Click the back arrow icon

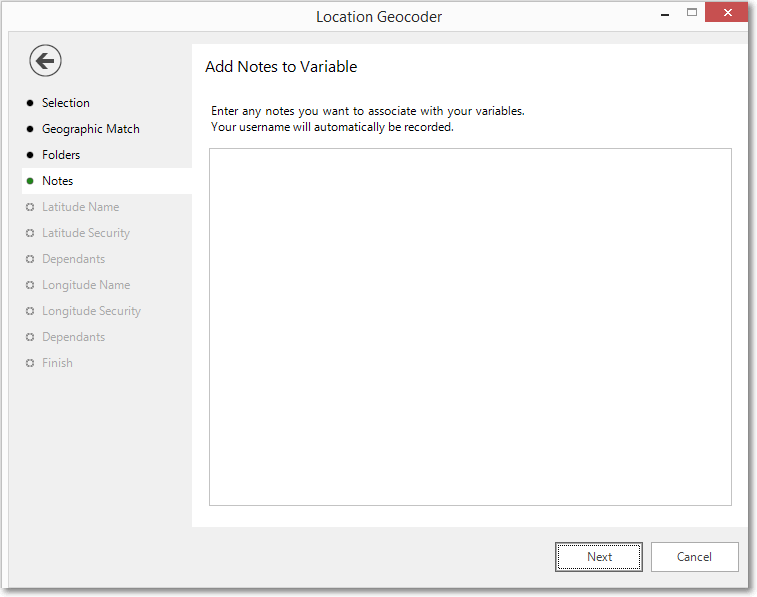tap(45, 61)
